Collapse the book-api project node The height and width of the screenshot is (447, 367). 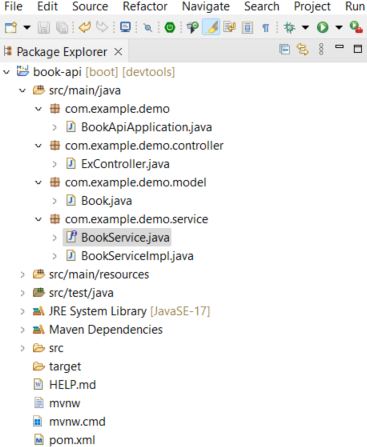6,72
